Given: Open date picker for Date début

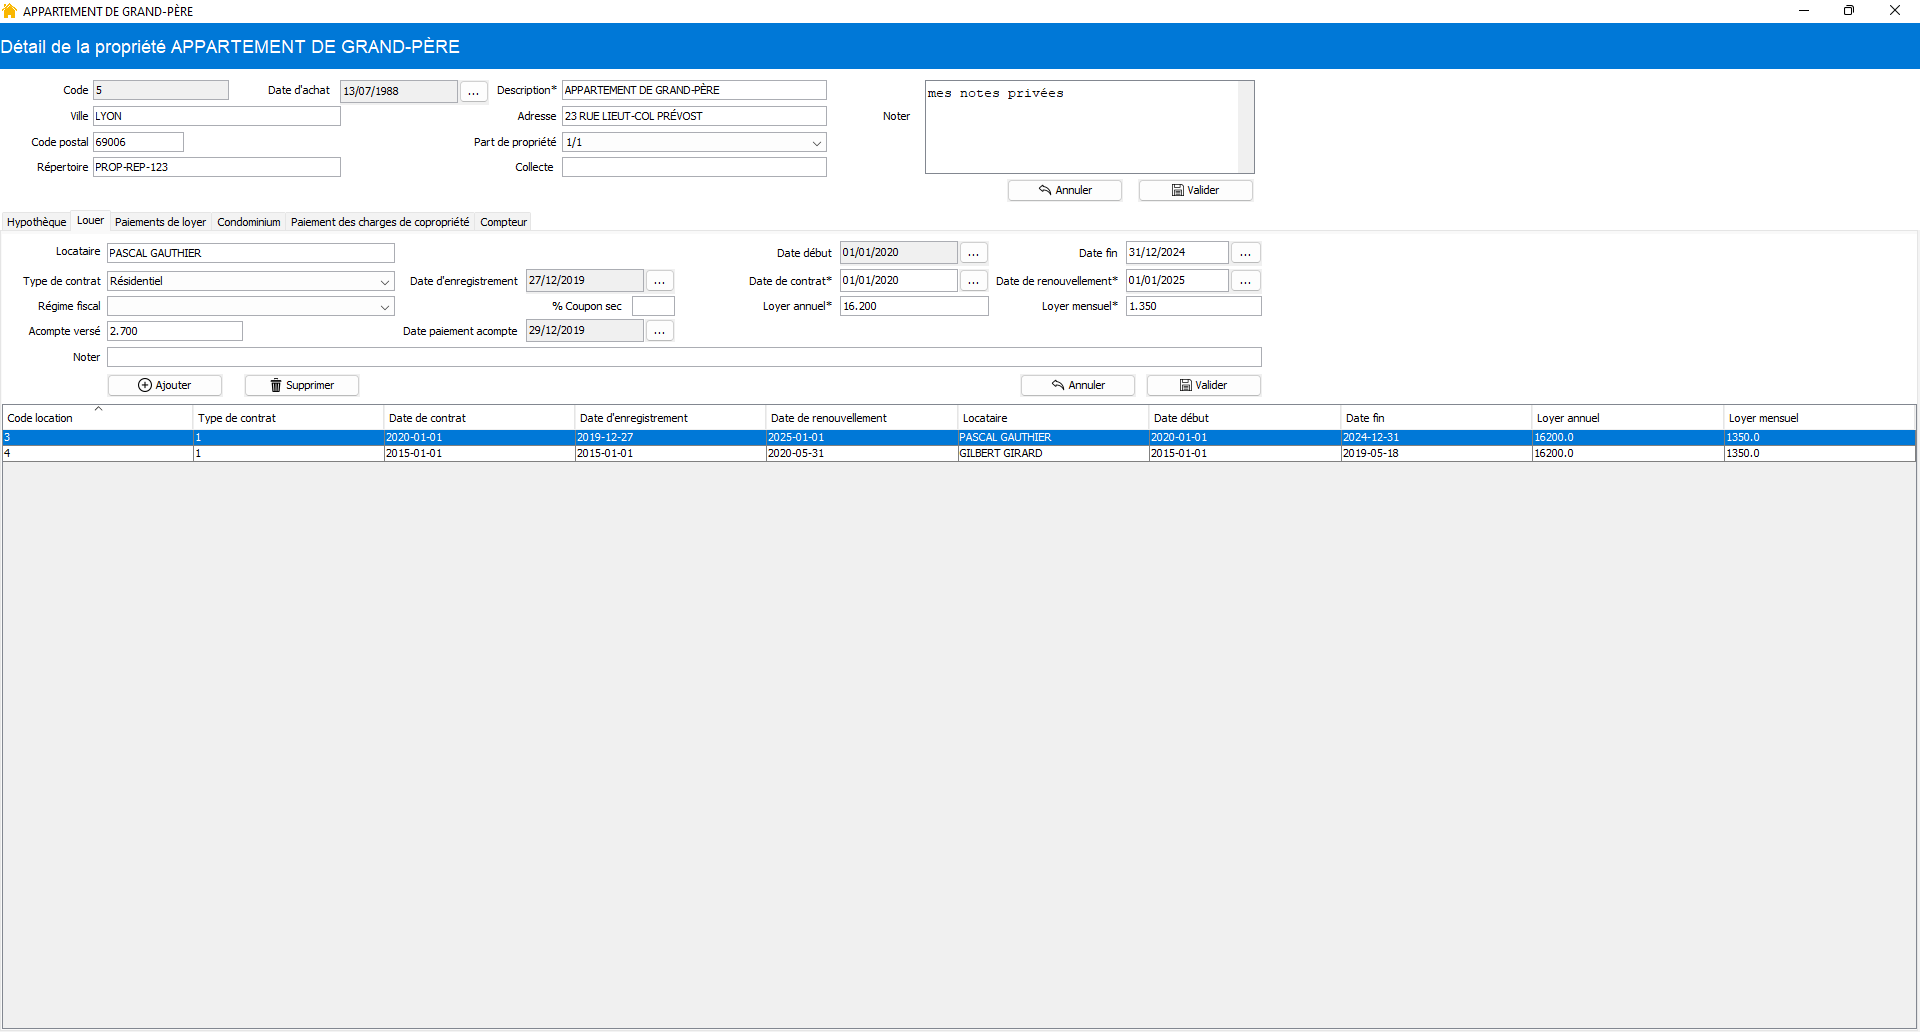Looking at the screenshot, I should tap(973, 253).
